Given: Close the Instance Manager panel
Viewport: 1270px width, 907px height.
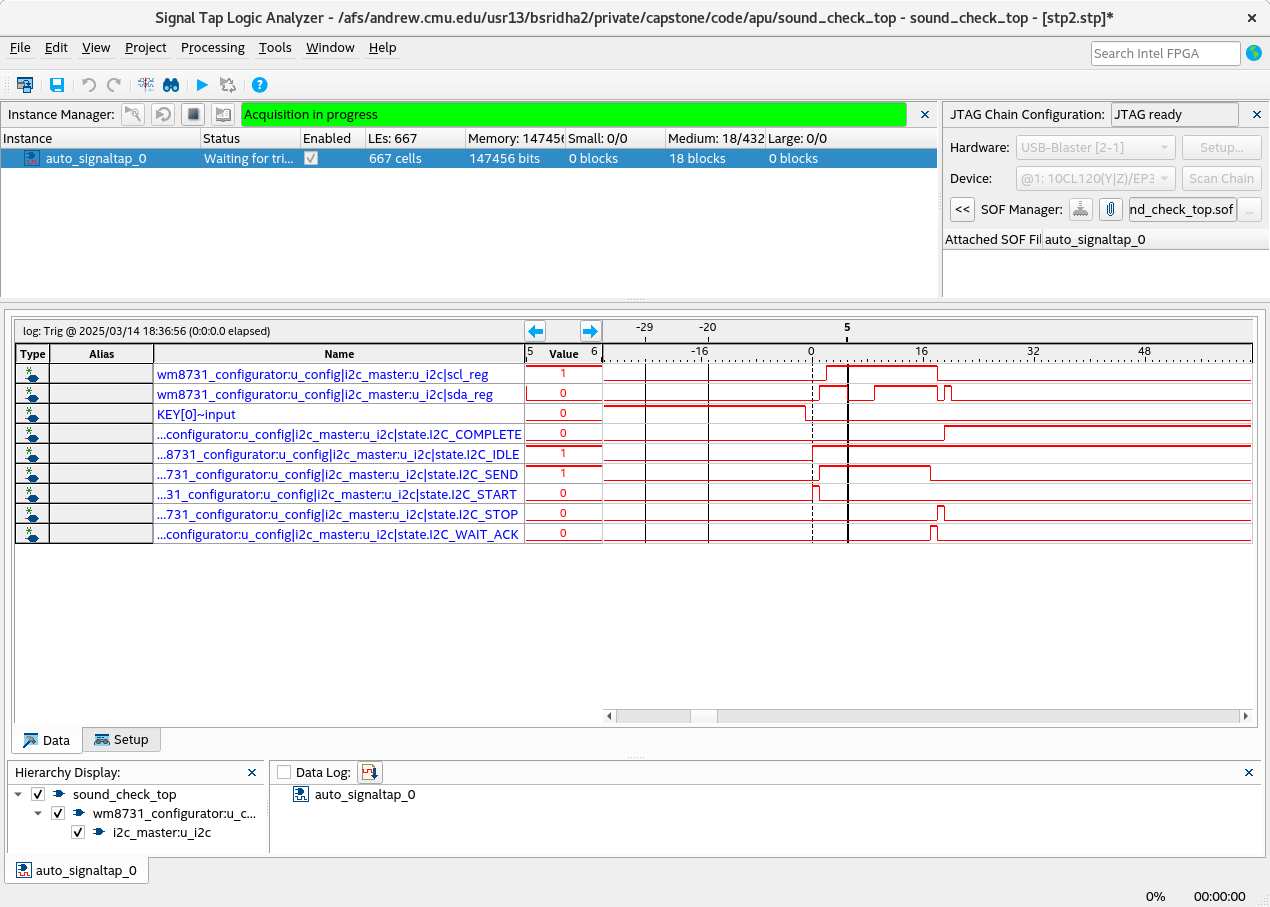Looking at the screenshot, I should [925, 114].
